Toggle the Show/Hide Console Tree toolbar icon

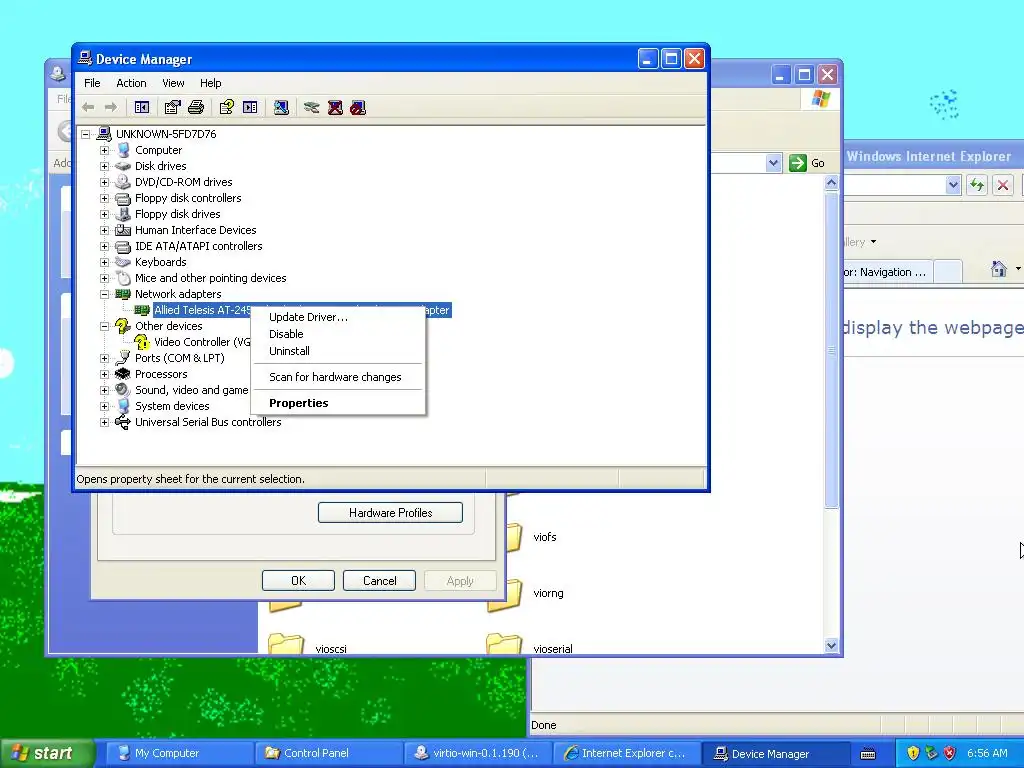pos(142,107)
